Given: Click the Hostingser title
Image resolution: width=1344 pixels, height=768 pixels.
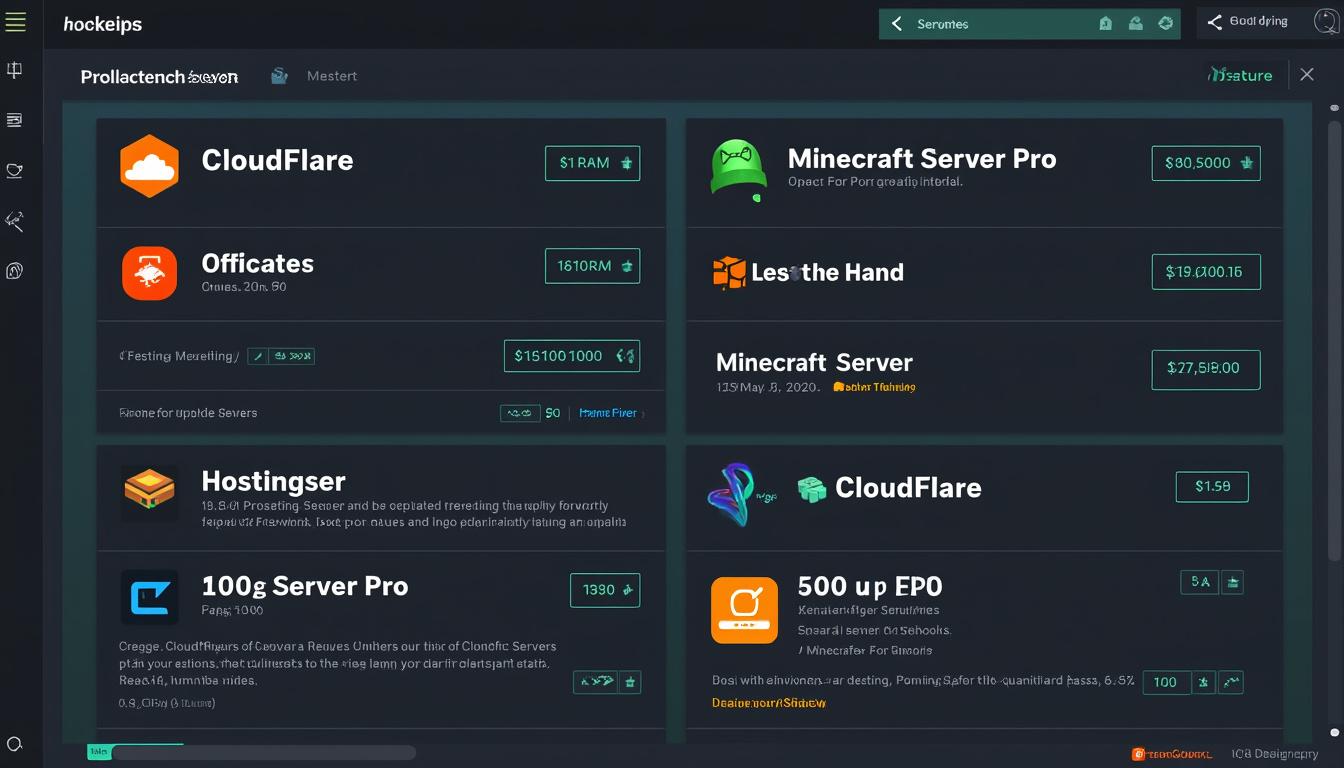Looking at the screenshot, I should point(273,481).
